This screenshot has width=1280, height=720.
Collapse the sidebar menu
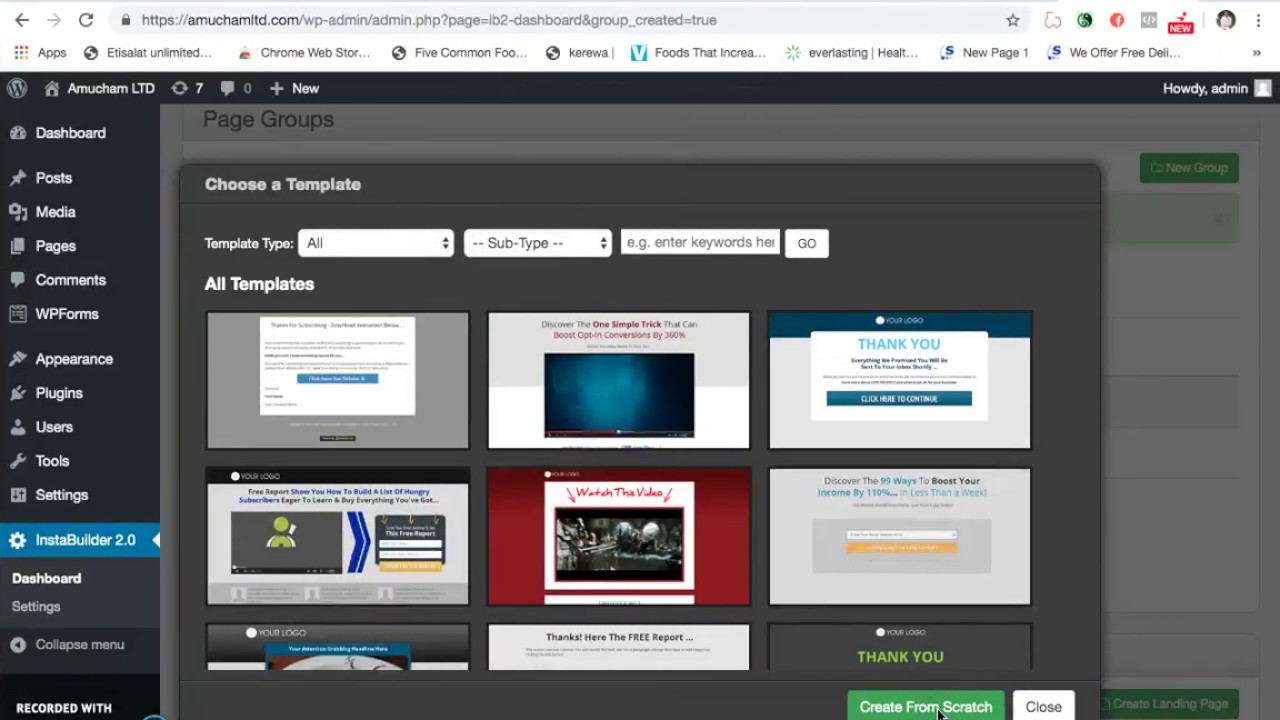pyautogui.click(x=80, y=645)
